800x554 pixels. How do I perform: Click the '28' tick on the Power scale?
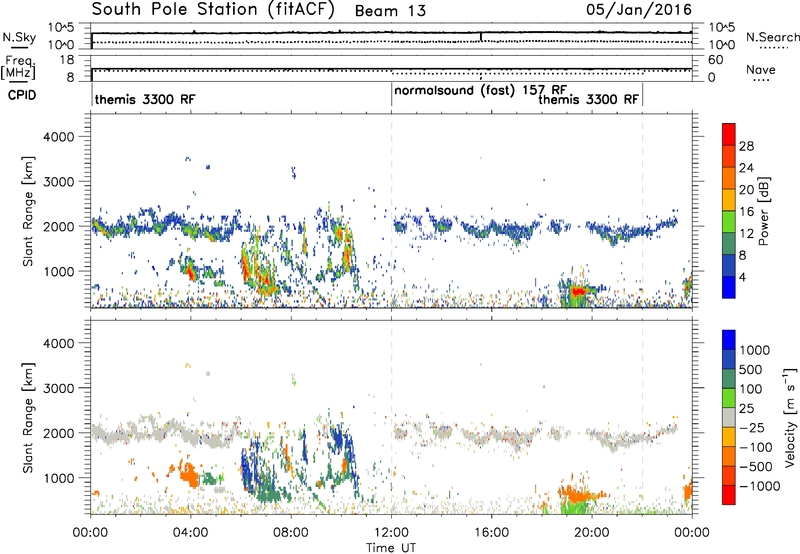[x=746, y=146]
